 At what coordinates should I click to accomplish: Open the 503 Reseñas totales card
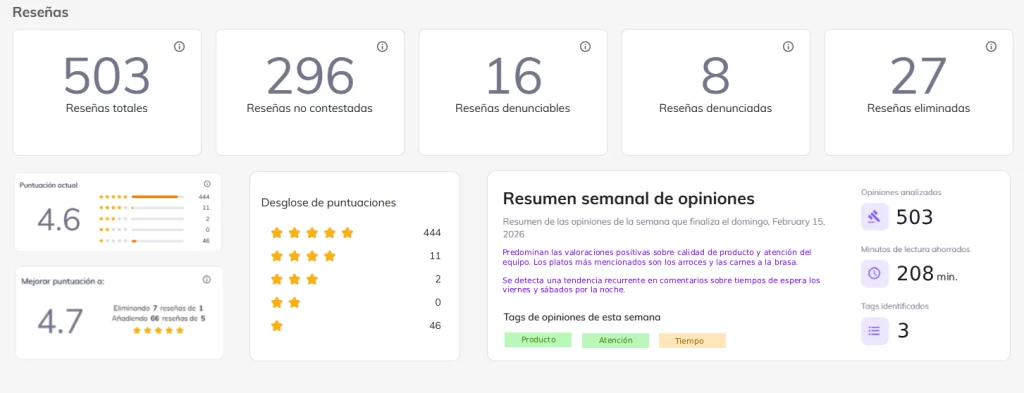pyautogui.click(x=107, y=92)
